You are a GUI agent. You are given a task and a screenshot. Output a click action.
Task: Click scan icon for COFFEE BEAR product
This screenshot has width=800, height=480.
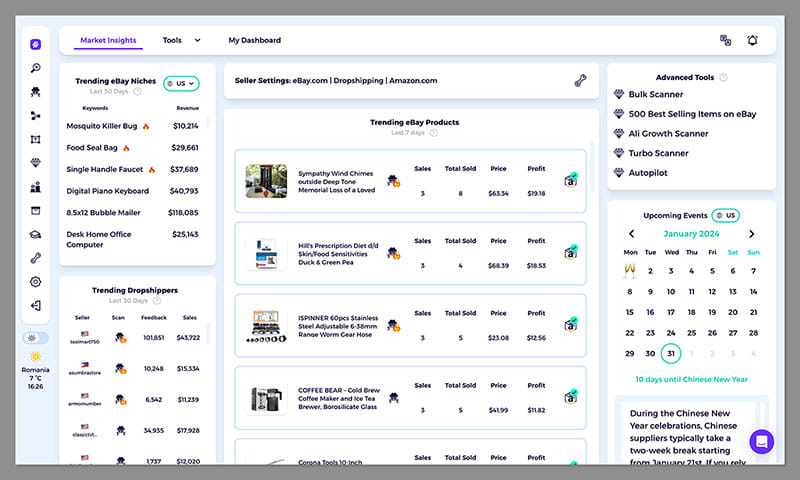(x=393, y=397)
